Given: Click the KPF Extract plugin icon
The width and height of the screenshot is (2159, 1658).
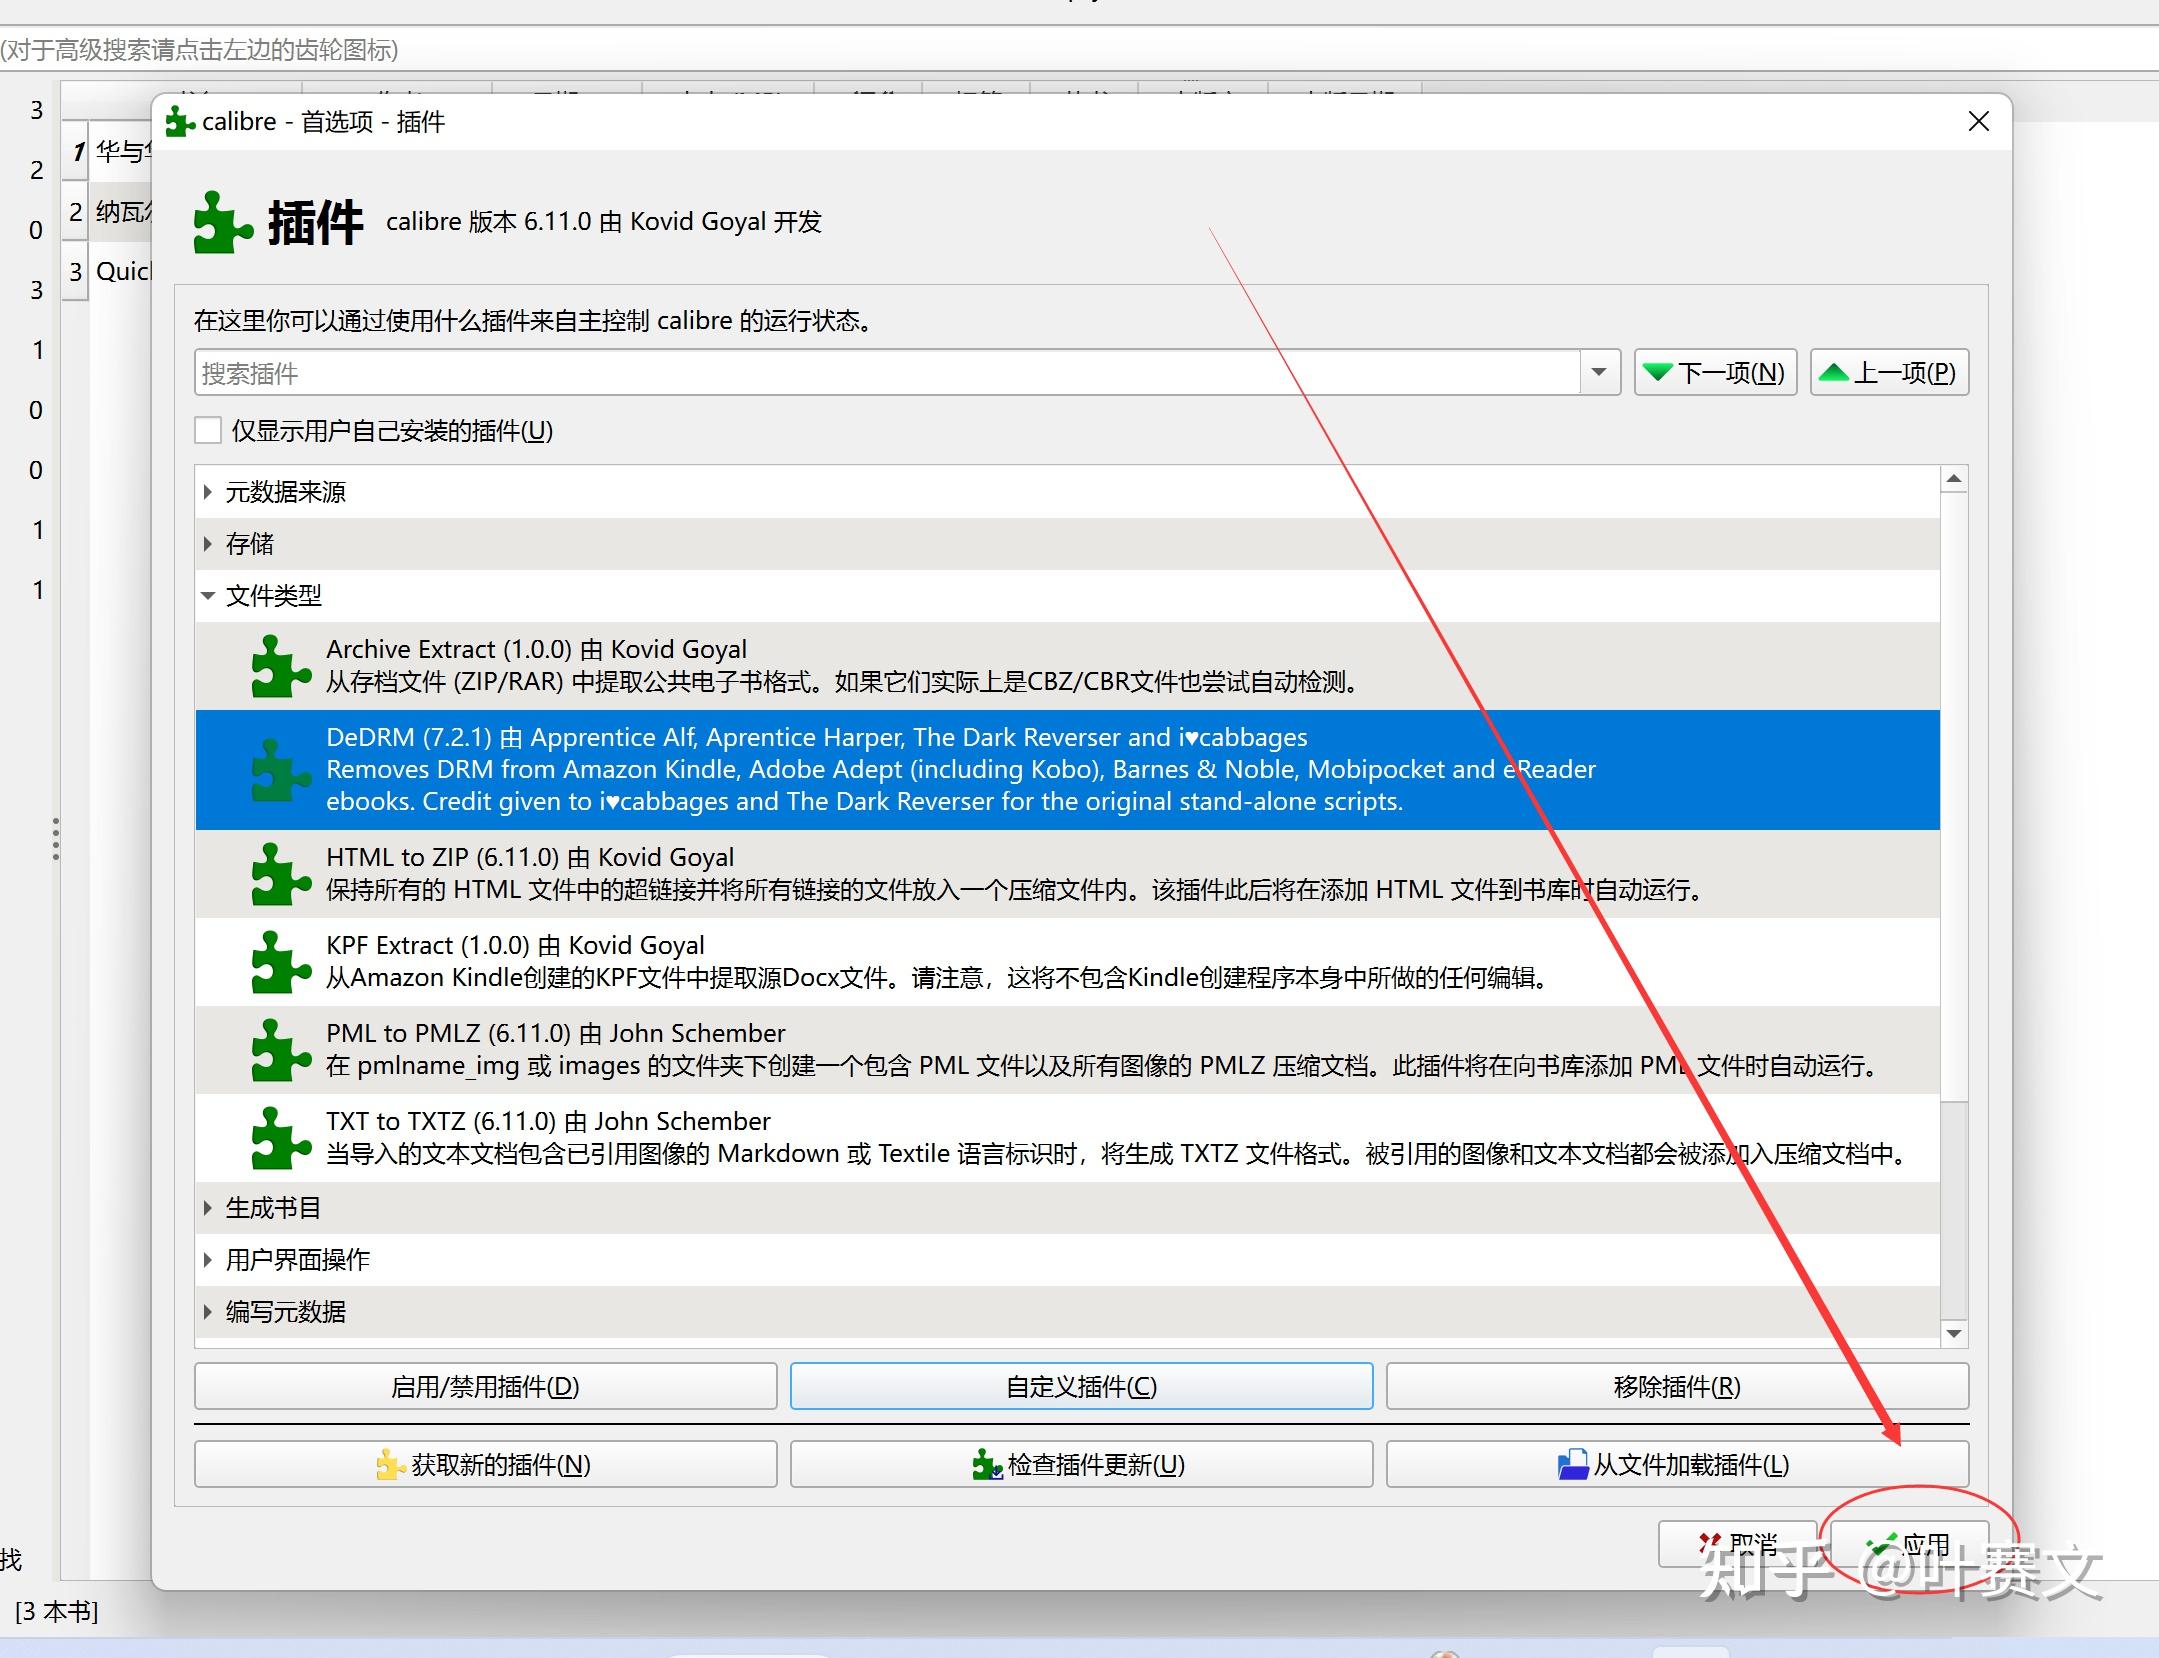Looking at the screenshot, I should (x=280, y=962).
